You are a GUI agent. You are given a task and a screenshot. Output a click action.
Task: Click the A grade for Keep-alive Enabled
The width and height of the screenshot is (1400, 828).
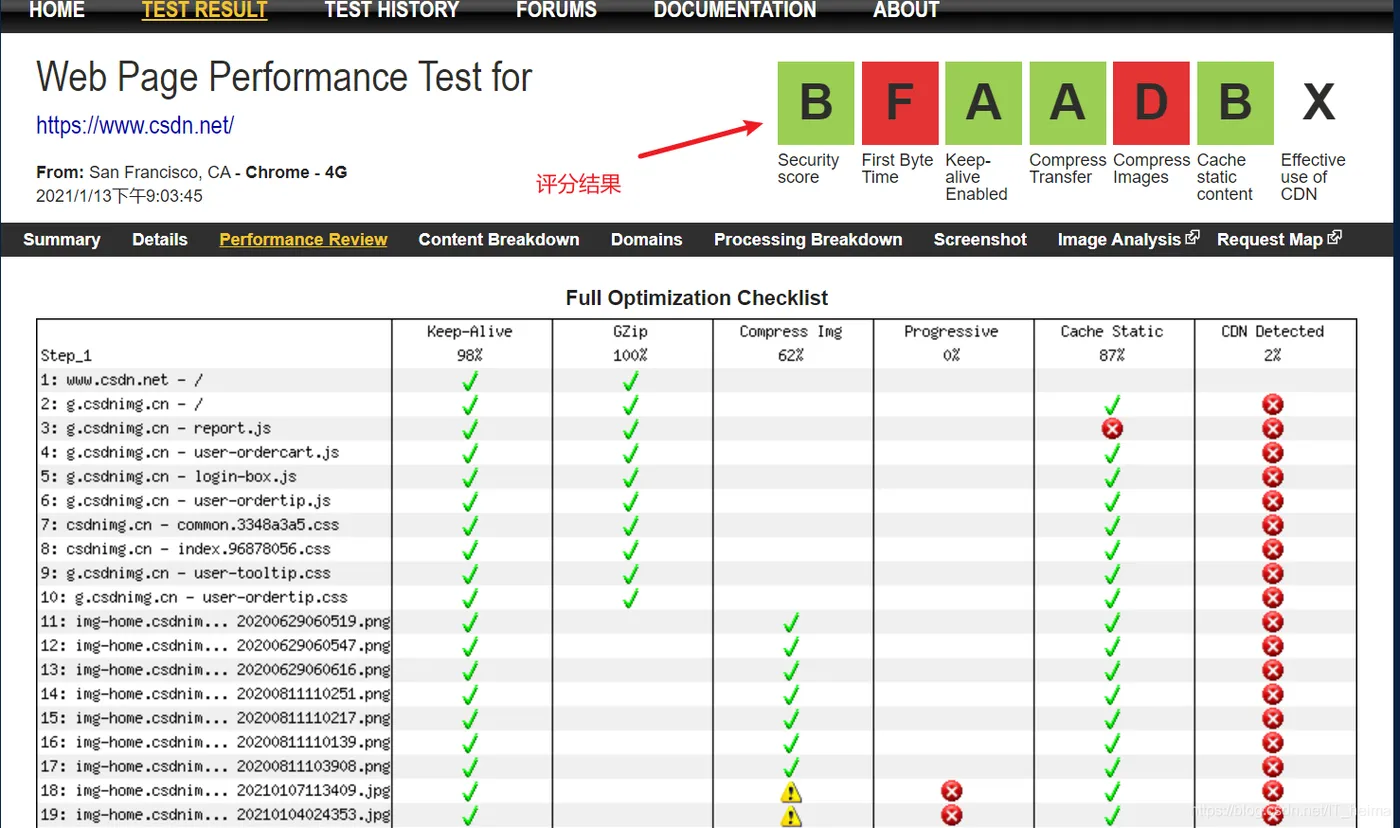click(x=984, y=103)
